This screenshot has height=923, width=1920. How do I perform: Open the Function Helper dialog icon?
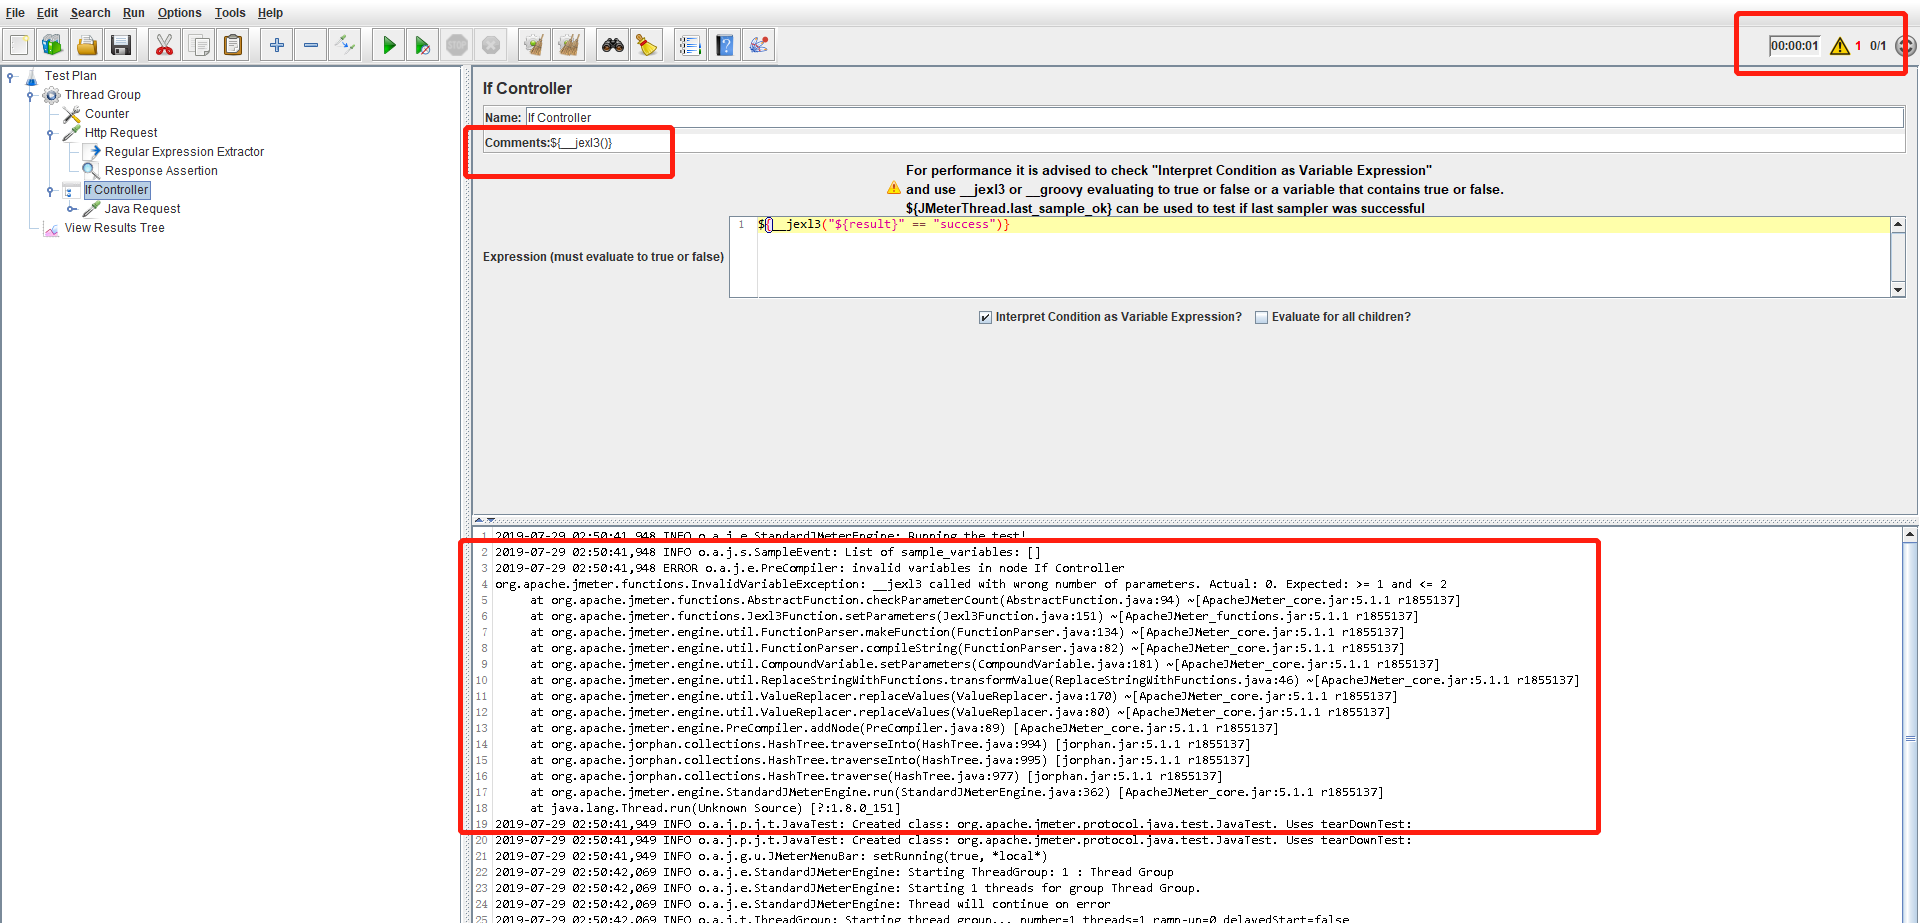(x=690, y=45)
